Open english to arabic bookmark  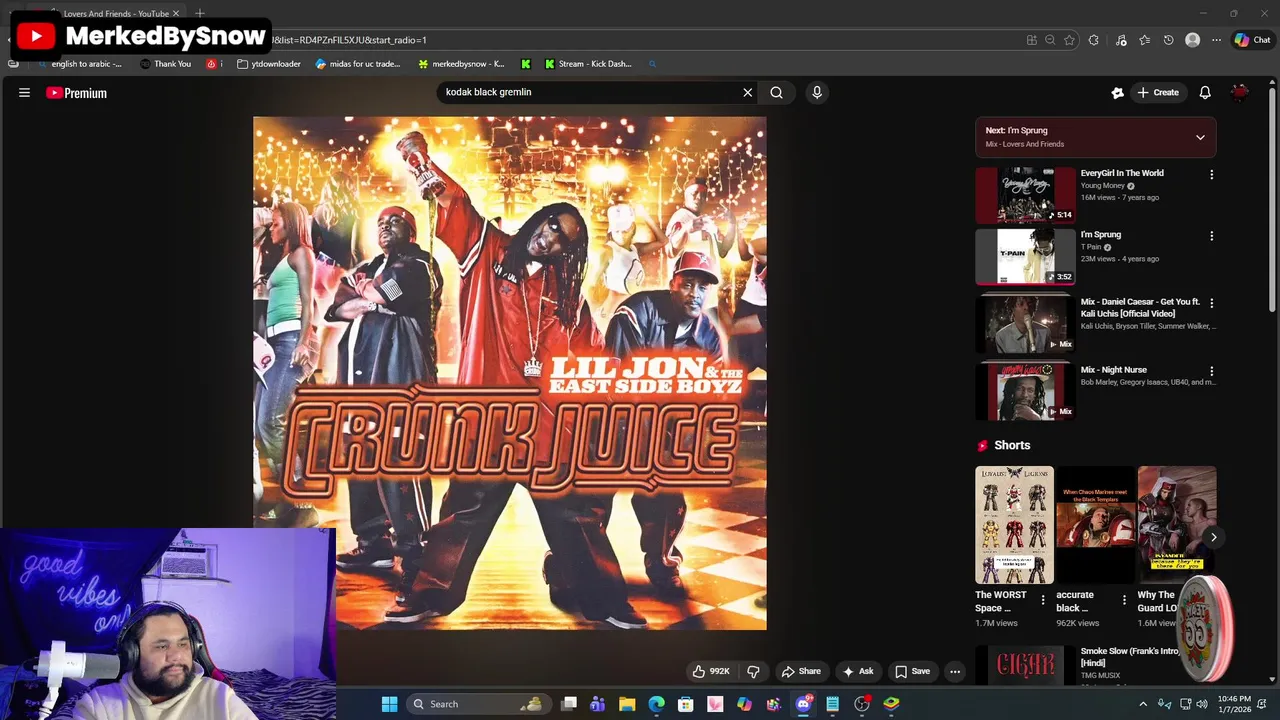point(80,63)
